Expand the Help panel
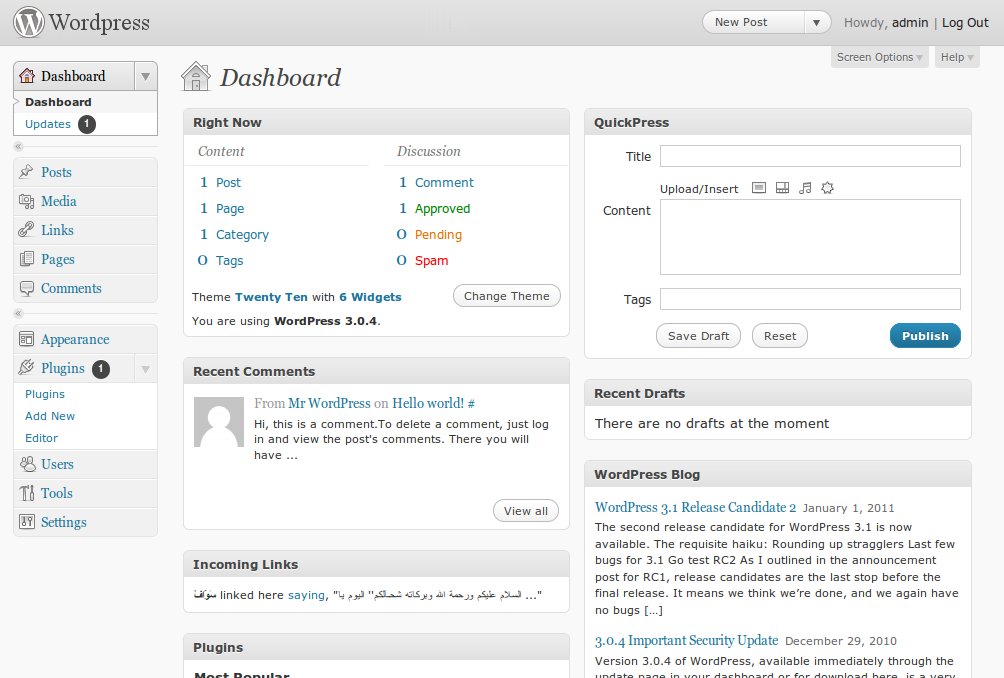The image size is (1004, 678). coord(957,57)
